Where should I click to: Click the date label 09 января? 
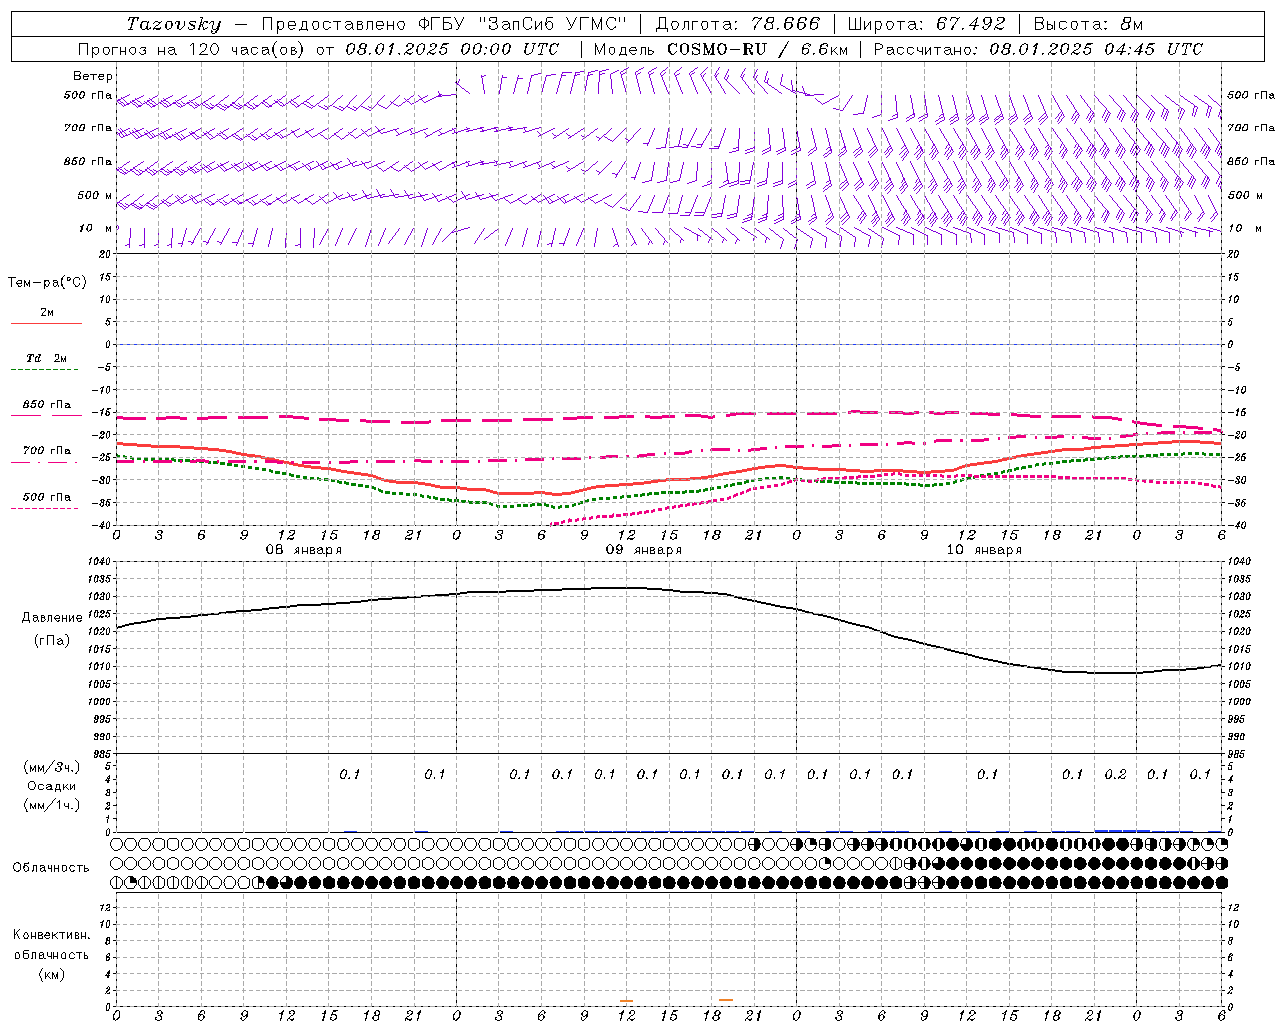pyautogui.click(x=643, y=550)
